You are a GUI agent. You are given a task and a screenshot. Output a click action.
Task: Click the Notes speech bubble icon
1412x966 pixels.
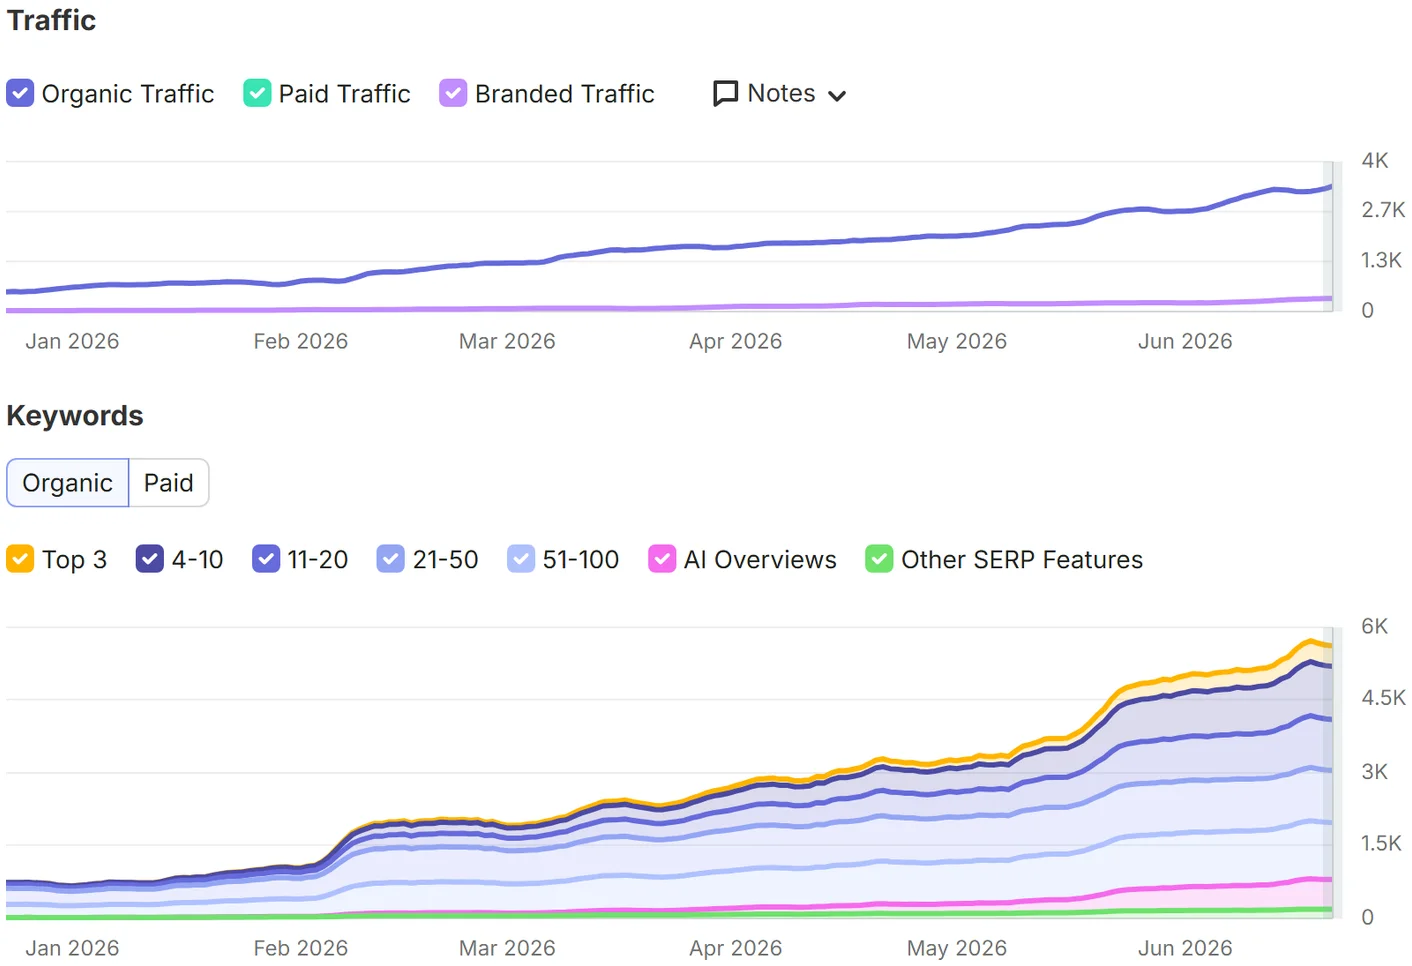tap(725, 94)
